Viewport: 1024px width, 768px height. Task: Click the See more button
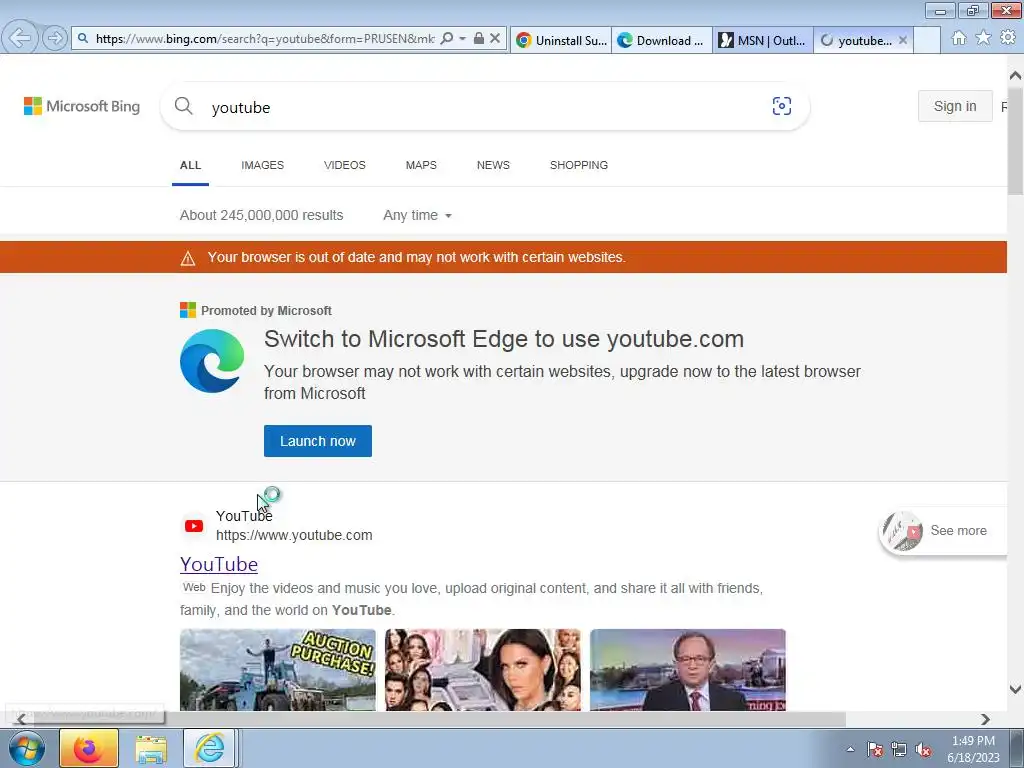point(943,531)
